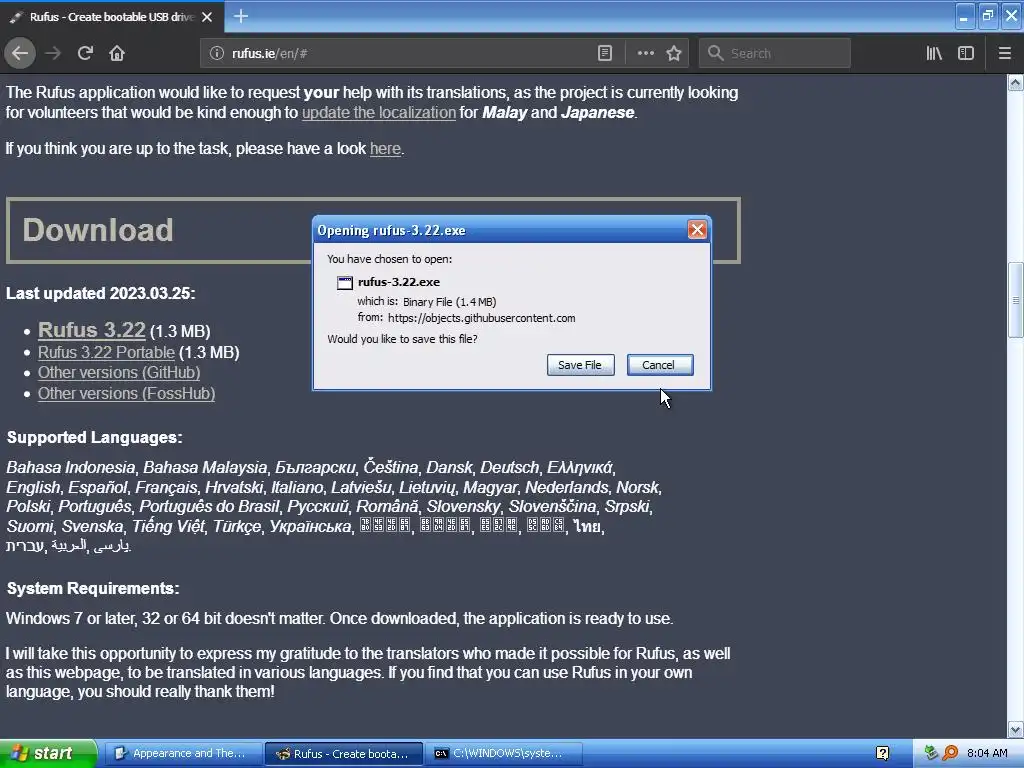This screenshot has height=768, width=1024.
Task: Click 'Last updated 2023.03.25:' text
Action: (x=101, y=293)
